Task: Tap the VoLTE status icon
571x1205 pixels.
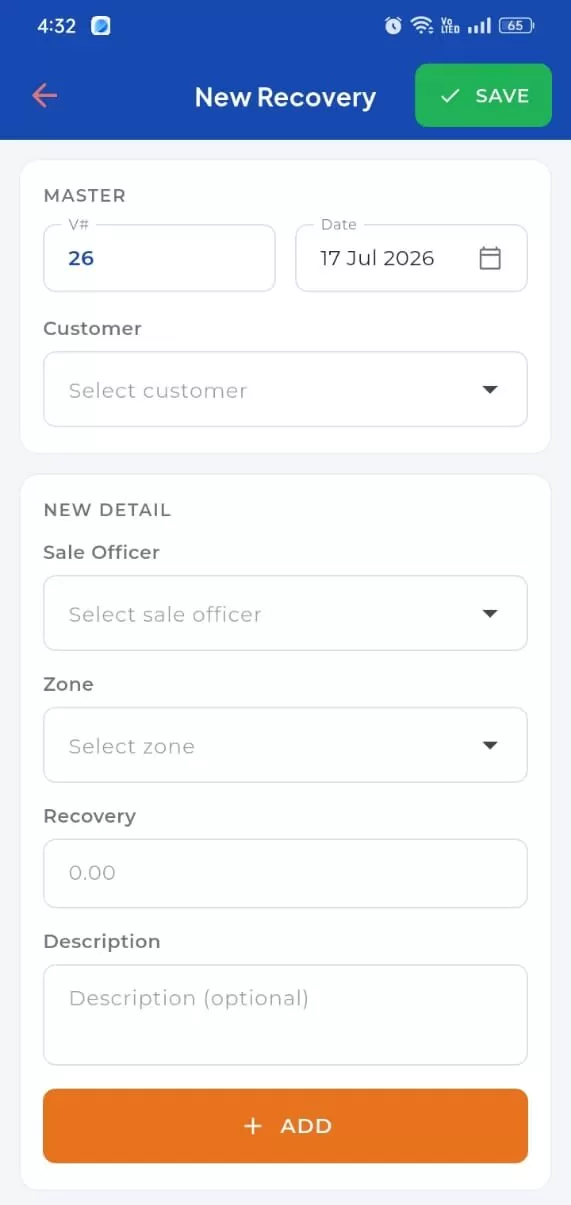Action: click(x=450, y=26)
